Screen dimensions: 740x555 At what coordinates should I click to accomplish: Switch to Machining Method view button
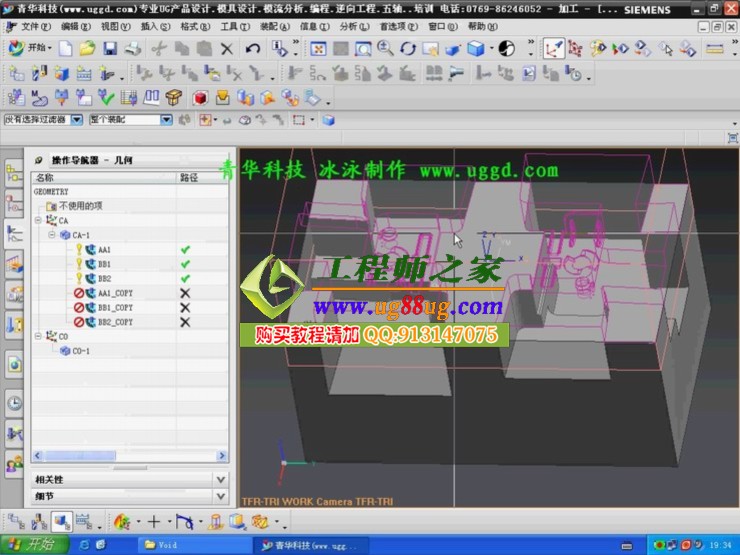pos(84,521)
